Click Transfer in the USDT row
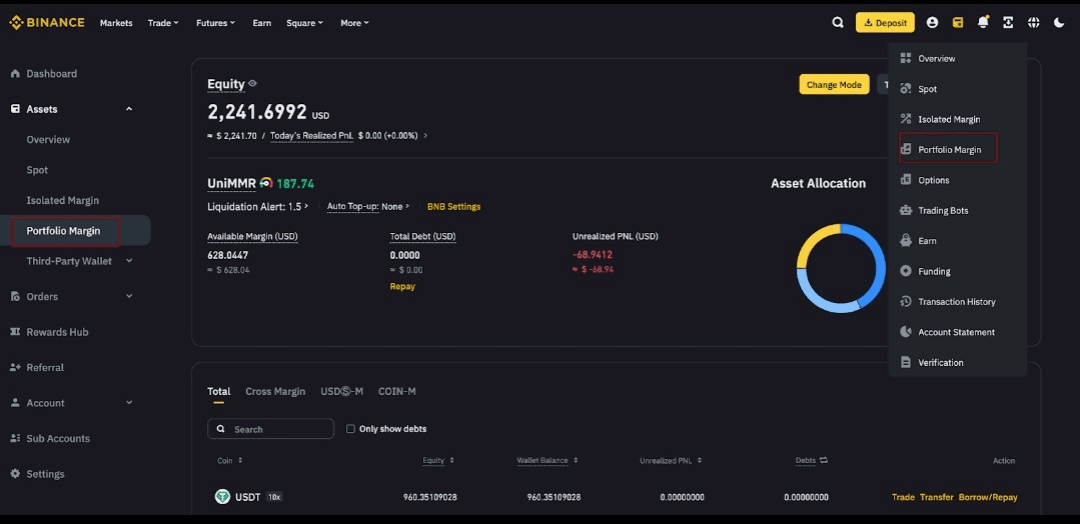This screenshot has height=524, width=1080. [937, 497]
